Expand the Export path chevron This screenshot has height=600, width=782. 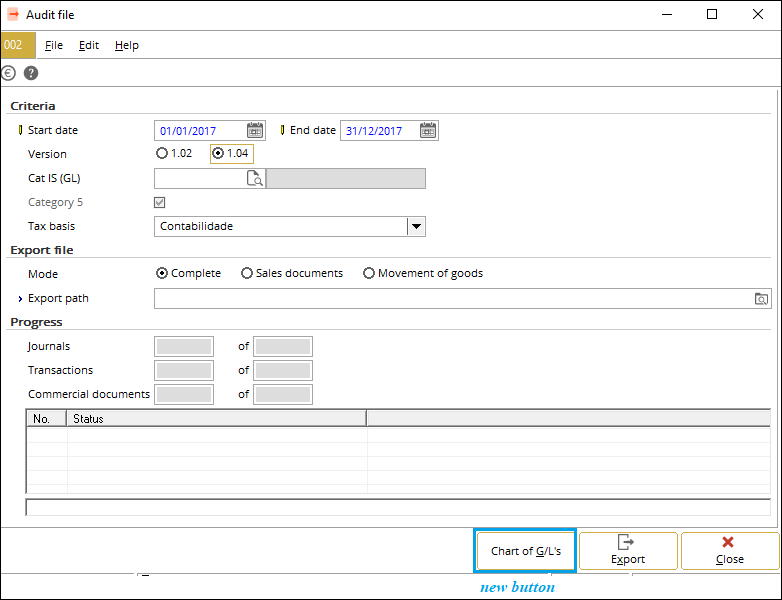tap(20, 299)
